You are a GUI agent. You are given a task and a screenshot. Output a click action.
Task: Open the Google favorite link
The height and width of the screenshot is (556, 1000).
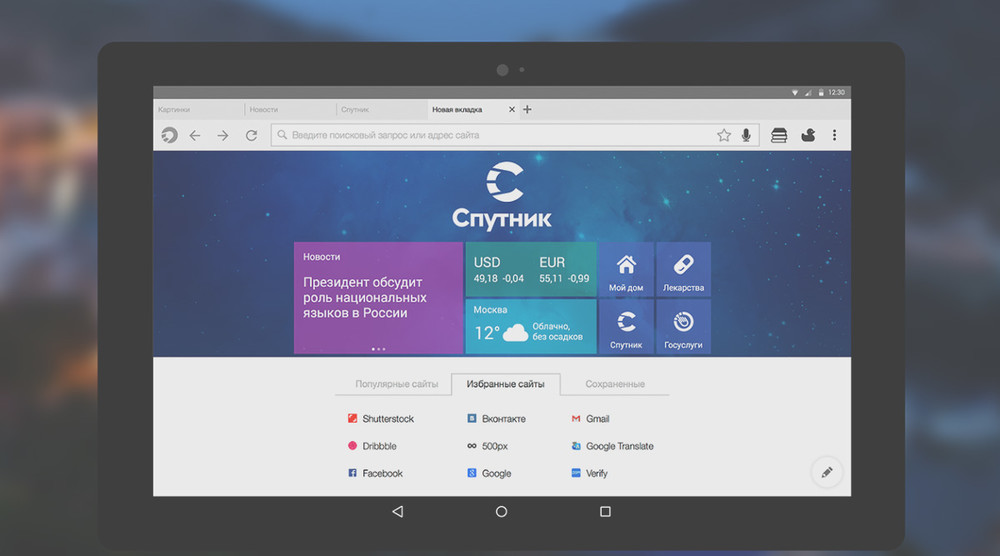click(x=489, y=473)
